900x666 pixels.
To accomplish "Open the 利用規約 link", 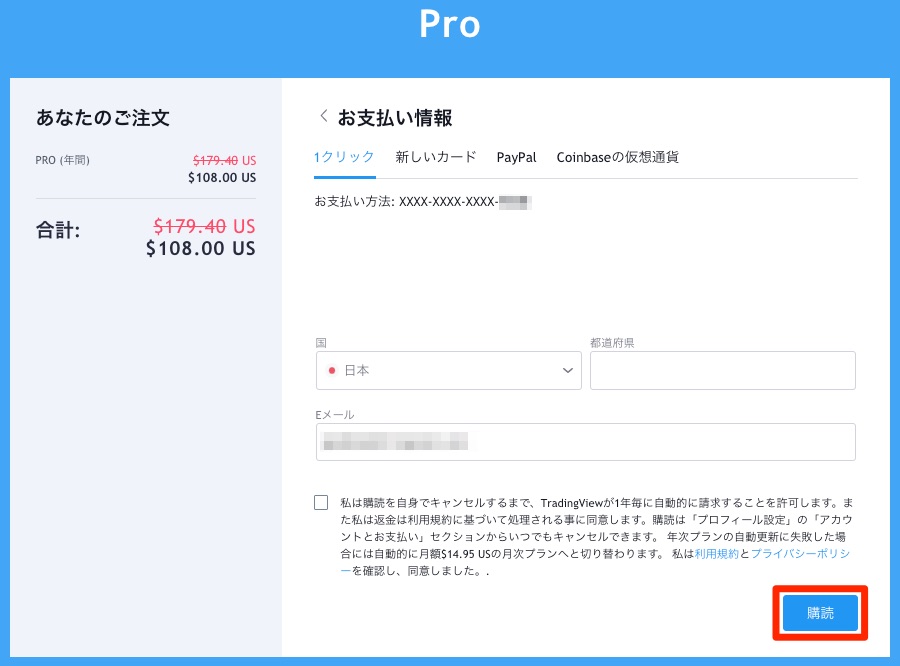I will click(x=716, y=554).
